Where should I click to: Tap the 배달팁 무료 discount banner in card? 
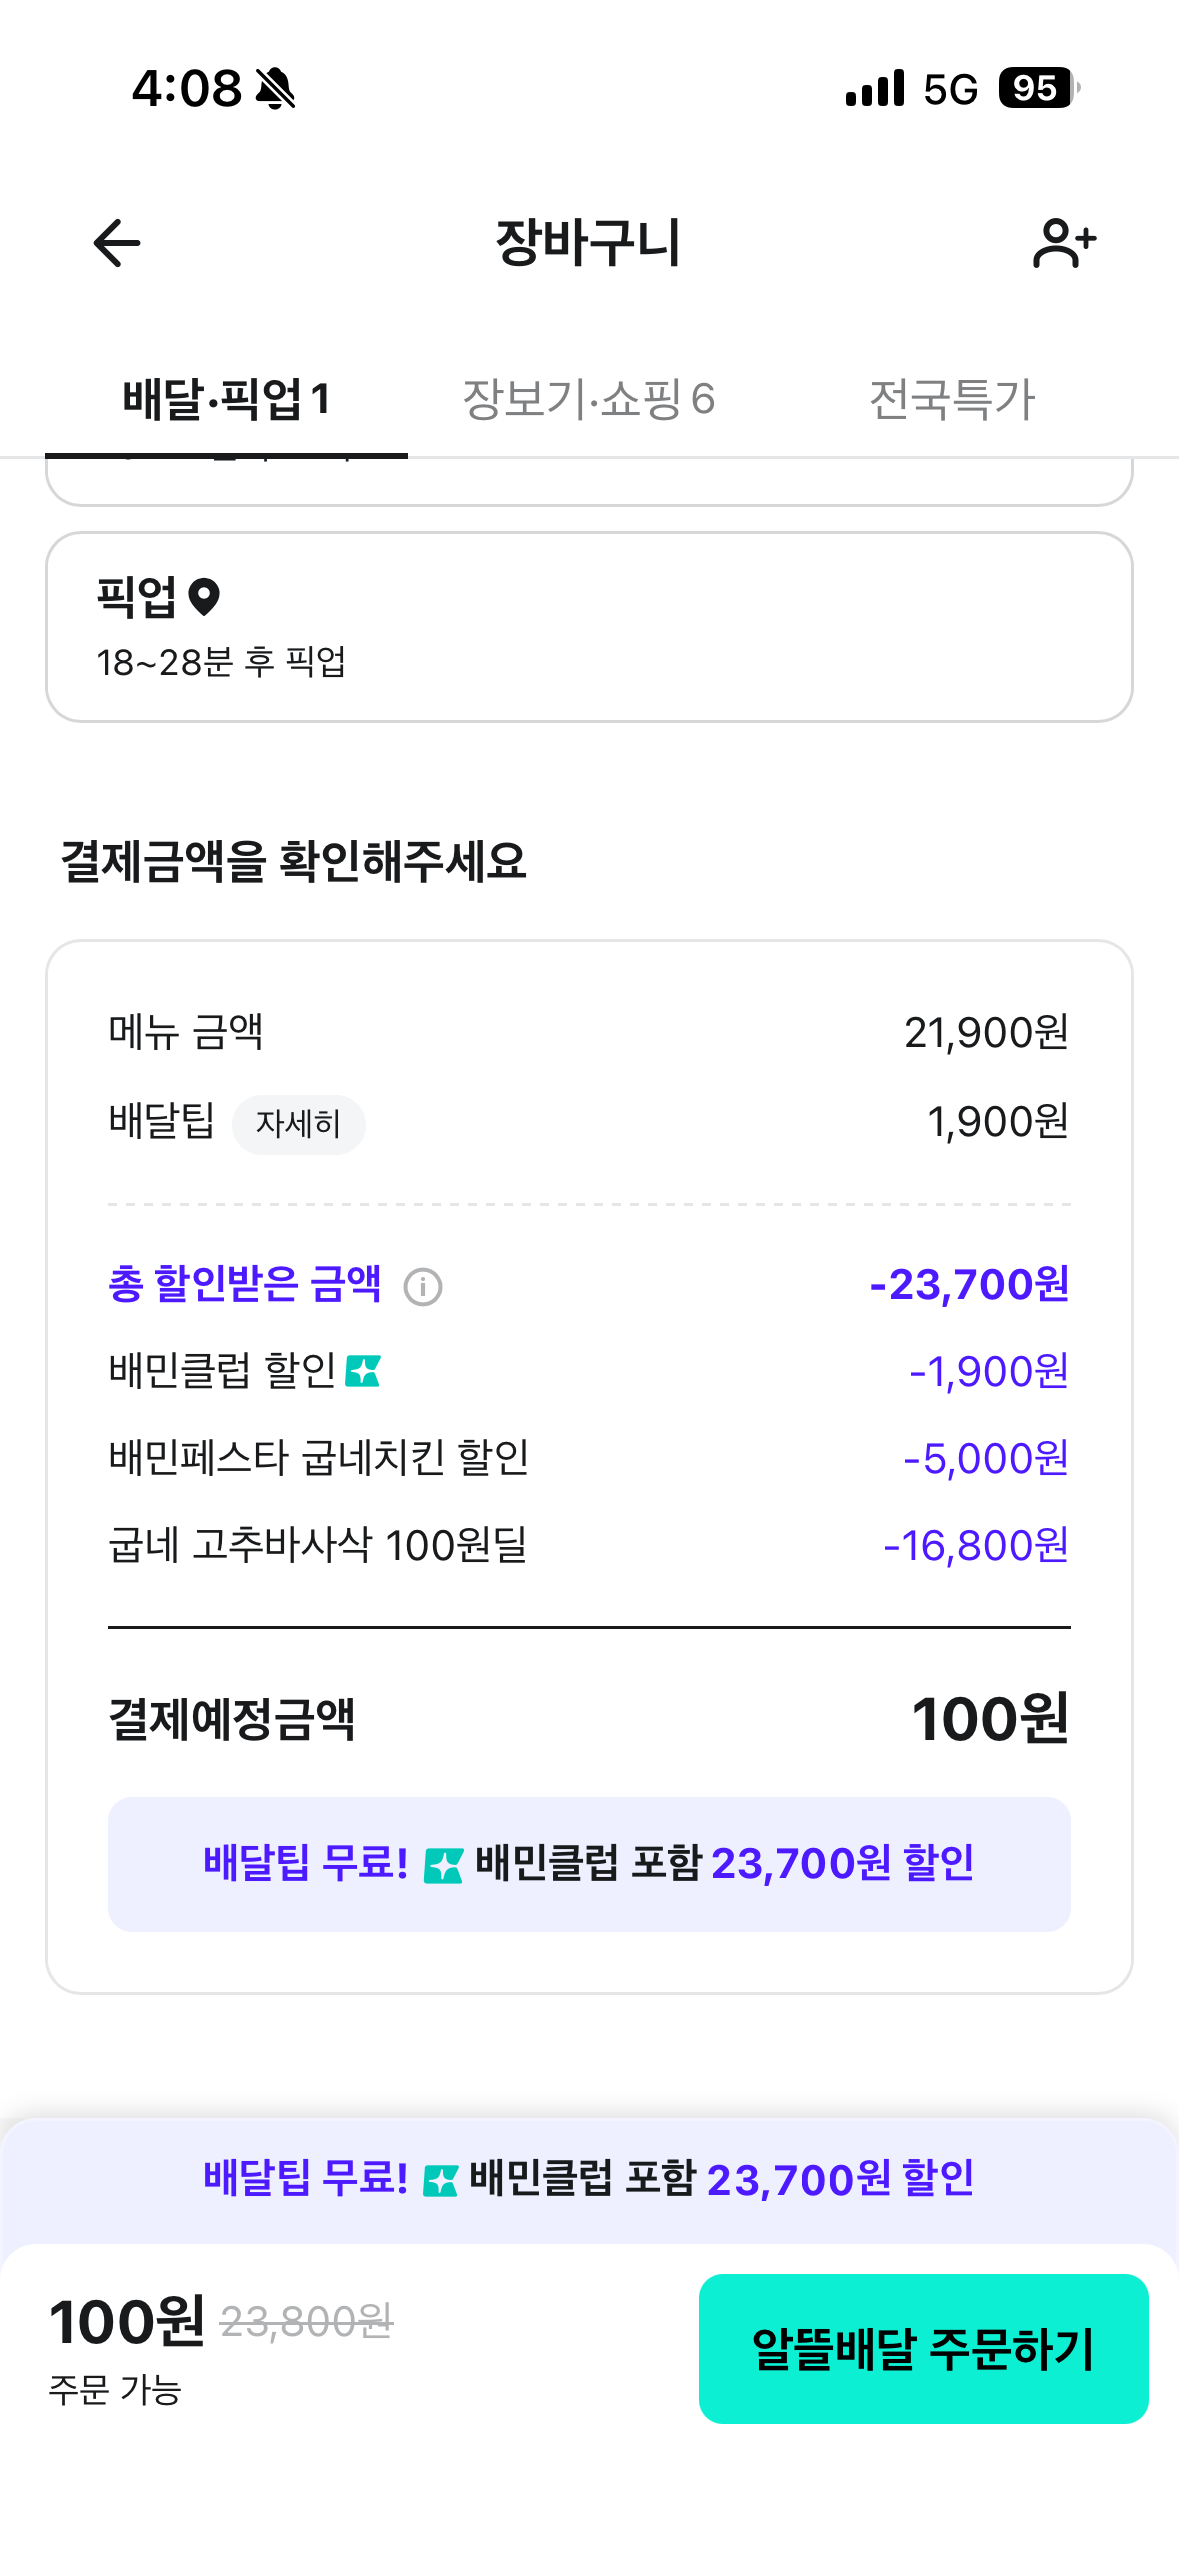(589, 1864)
